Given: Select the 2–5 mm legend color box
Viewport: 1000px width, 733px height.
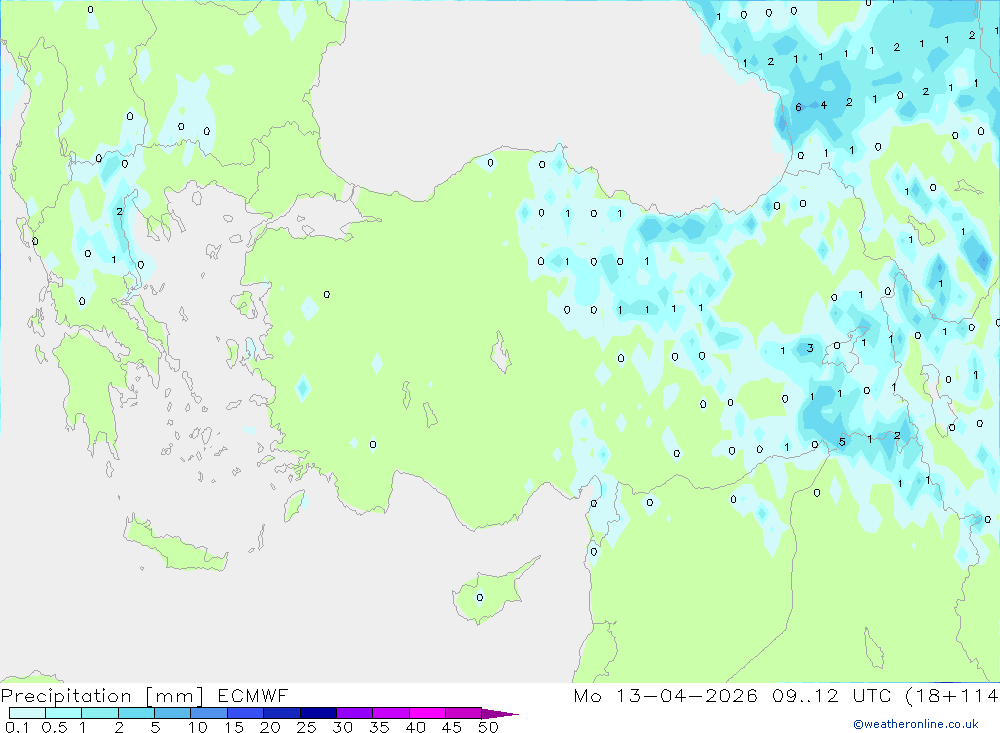Looking at the screenshot, I should click(136, 713).
